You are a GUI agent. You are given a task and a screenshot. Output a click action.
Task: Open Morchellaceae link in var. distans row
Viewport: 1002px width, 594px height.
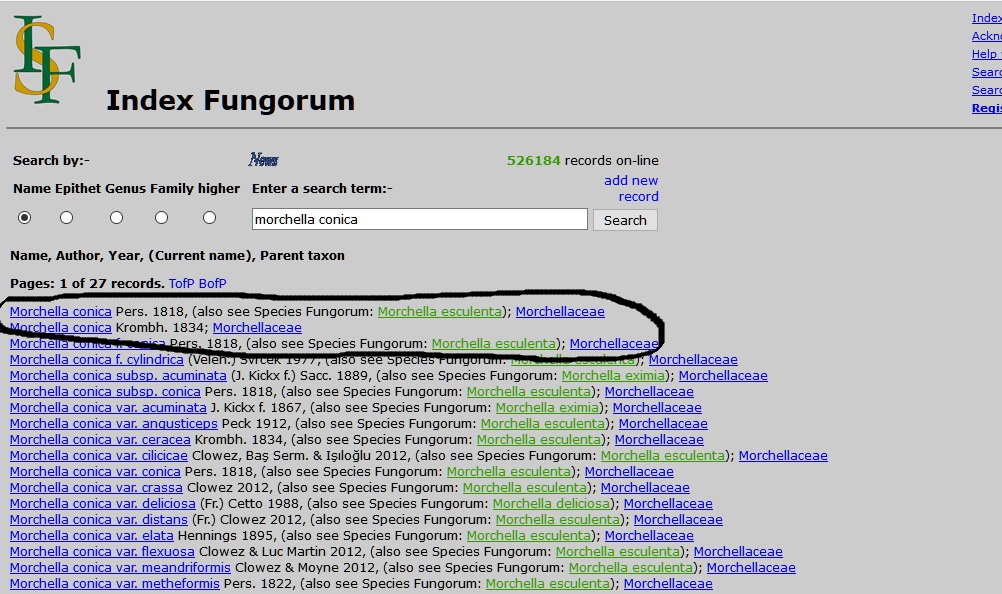tap(678, 519)
